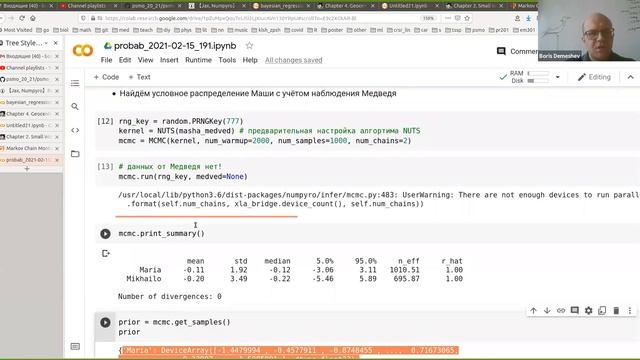Delete the cell with trash icon
Image resolution: width=640 pixels, height=360 pixels.
click(x=616, y=311)
